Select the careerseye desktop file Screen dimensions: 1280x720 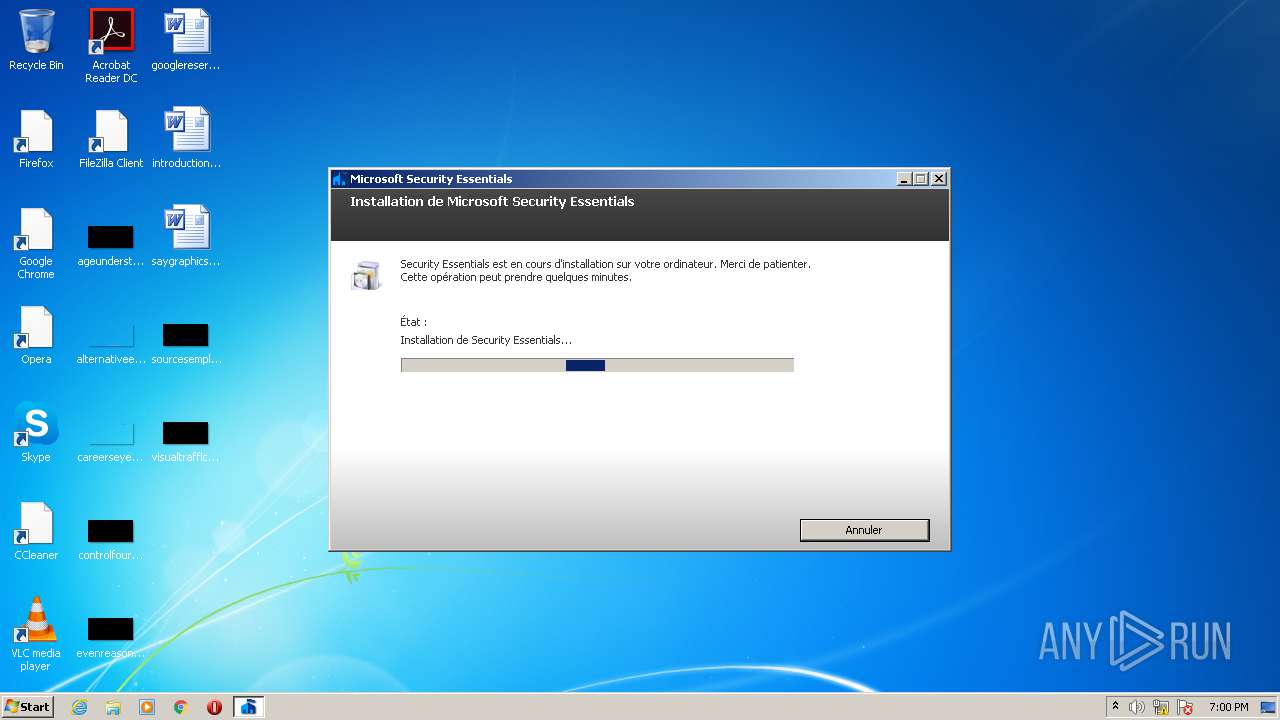click(111, 439)
